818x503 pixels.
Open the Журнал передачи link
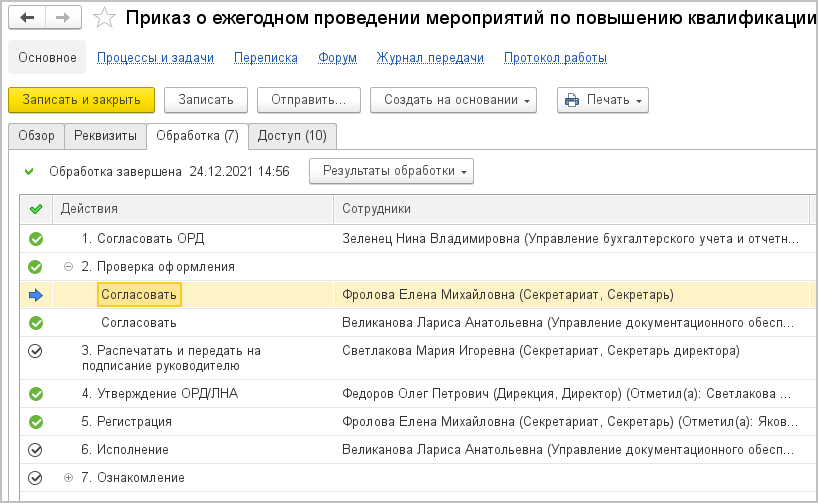pos(430,58)
